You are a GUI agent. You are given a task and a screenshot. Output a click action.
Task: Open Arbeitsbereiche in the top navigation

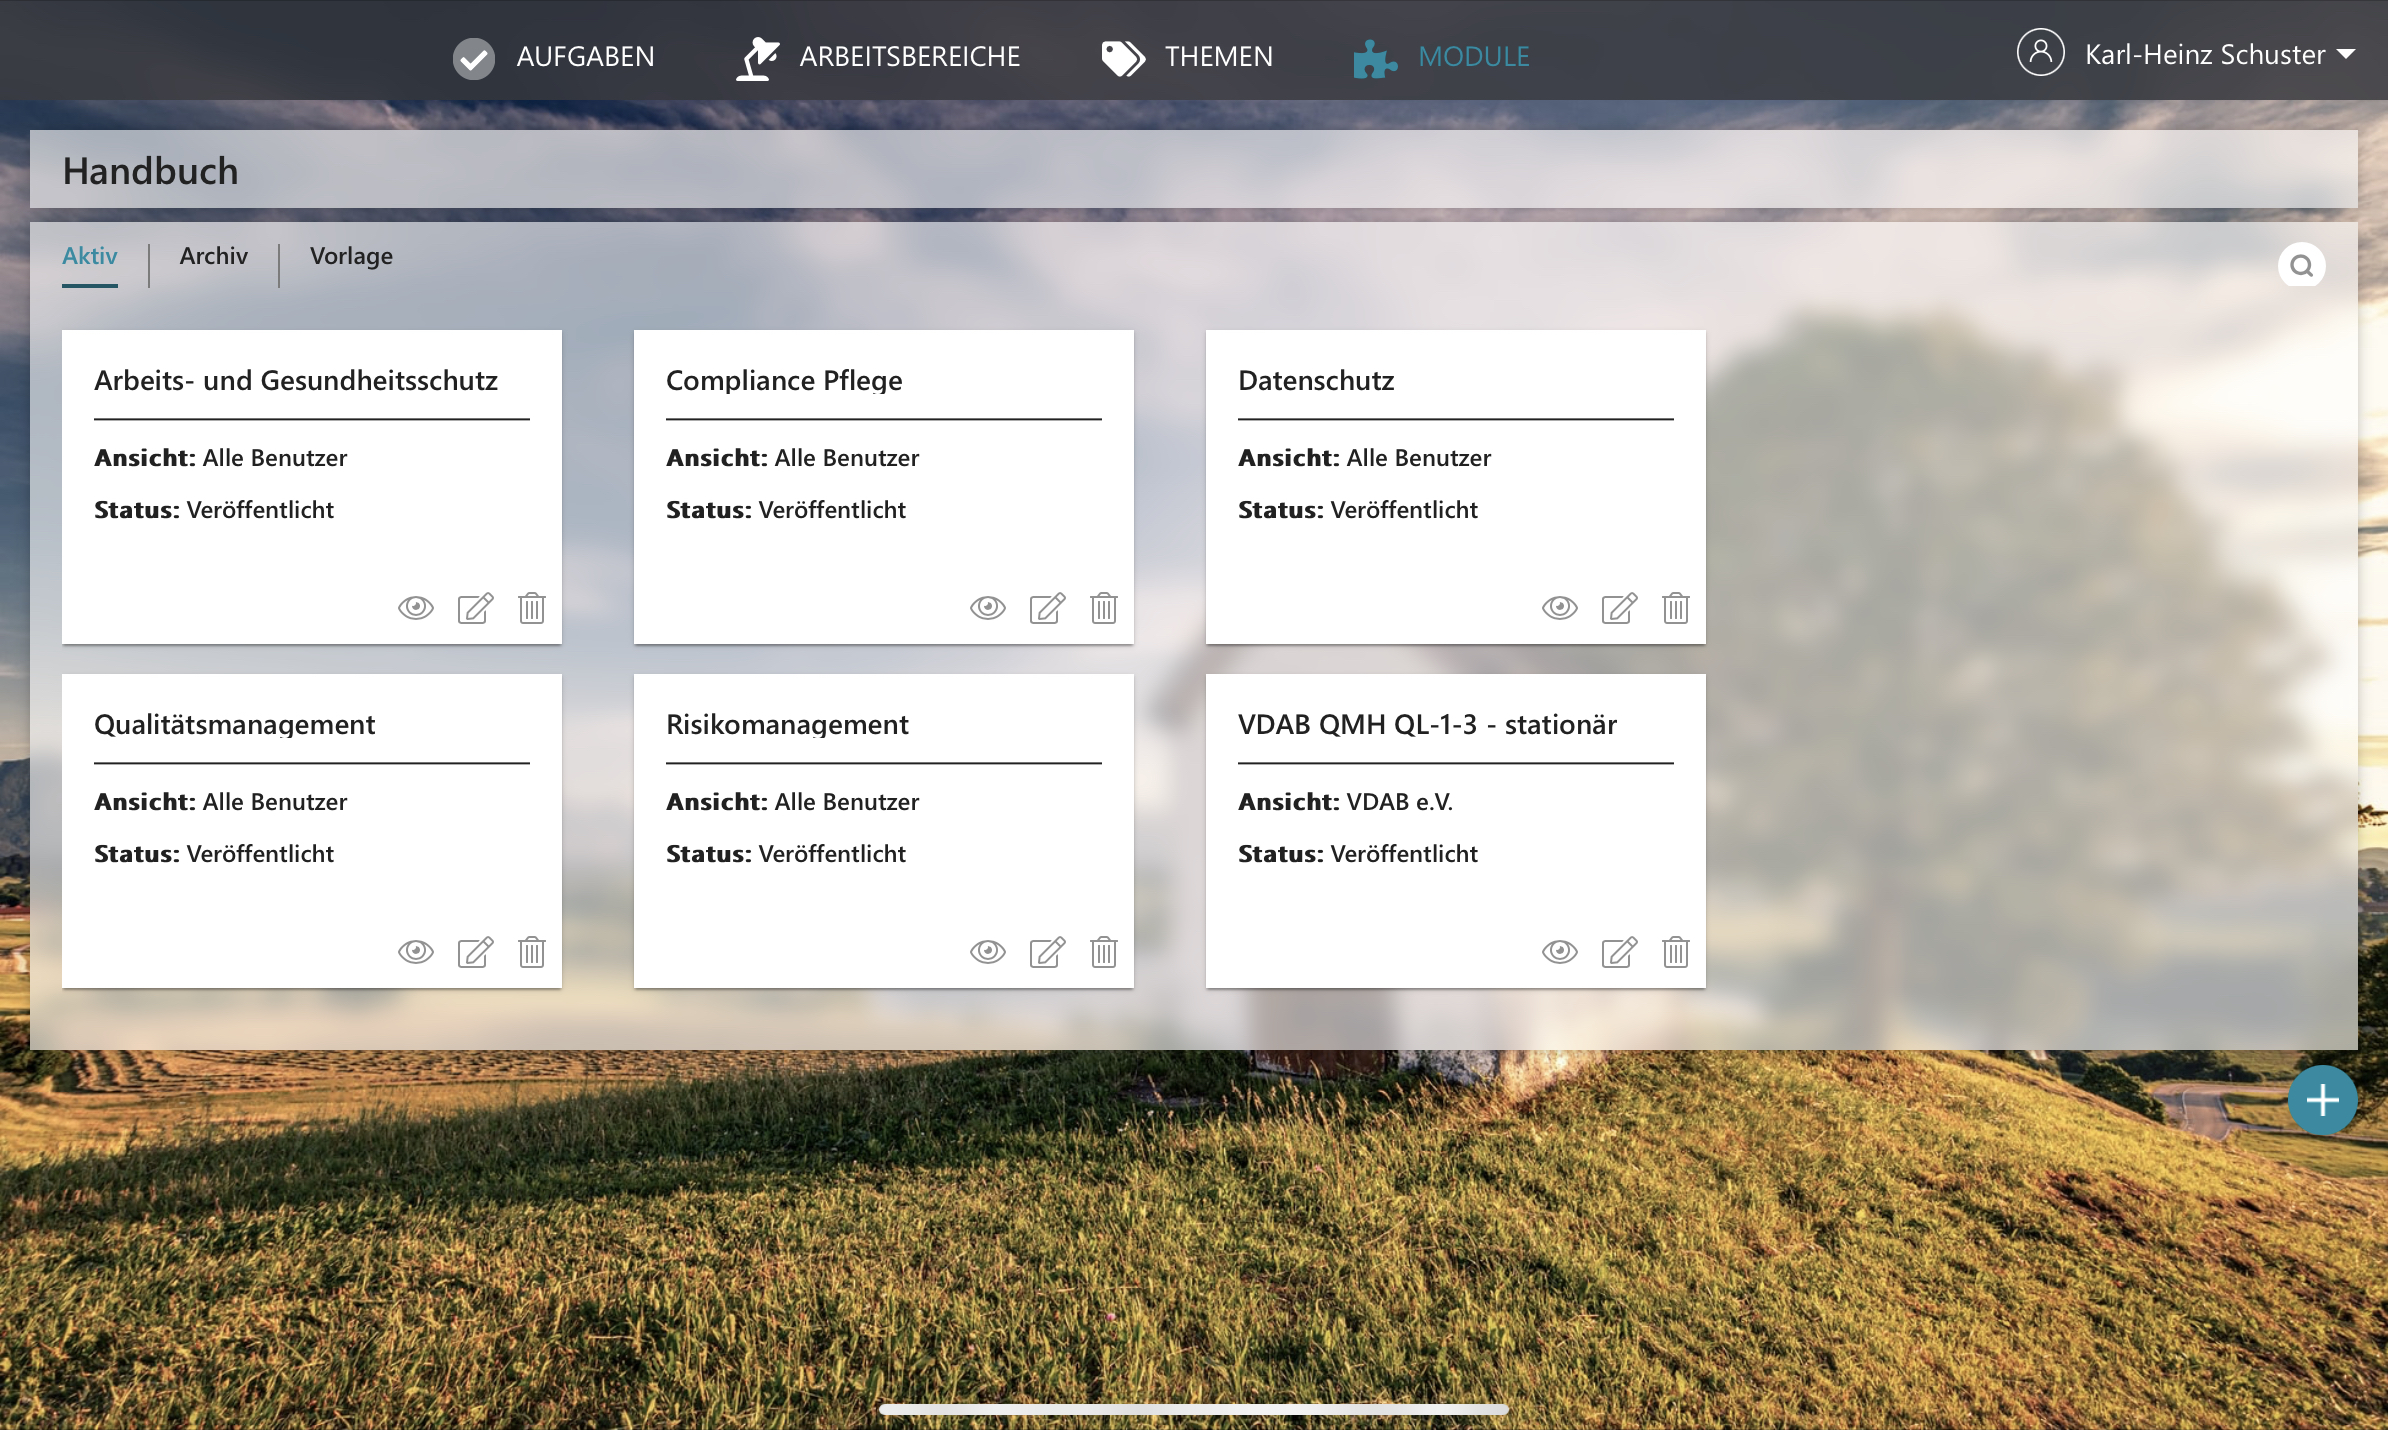(x=908, y=57)
